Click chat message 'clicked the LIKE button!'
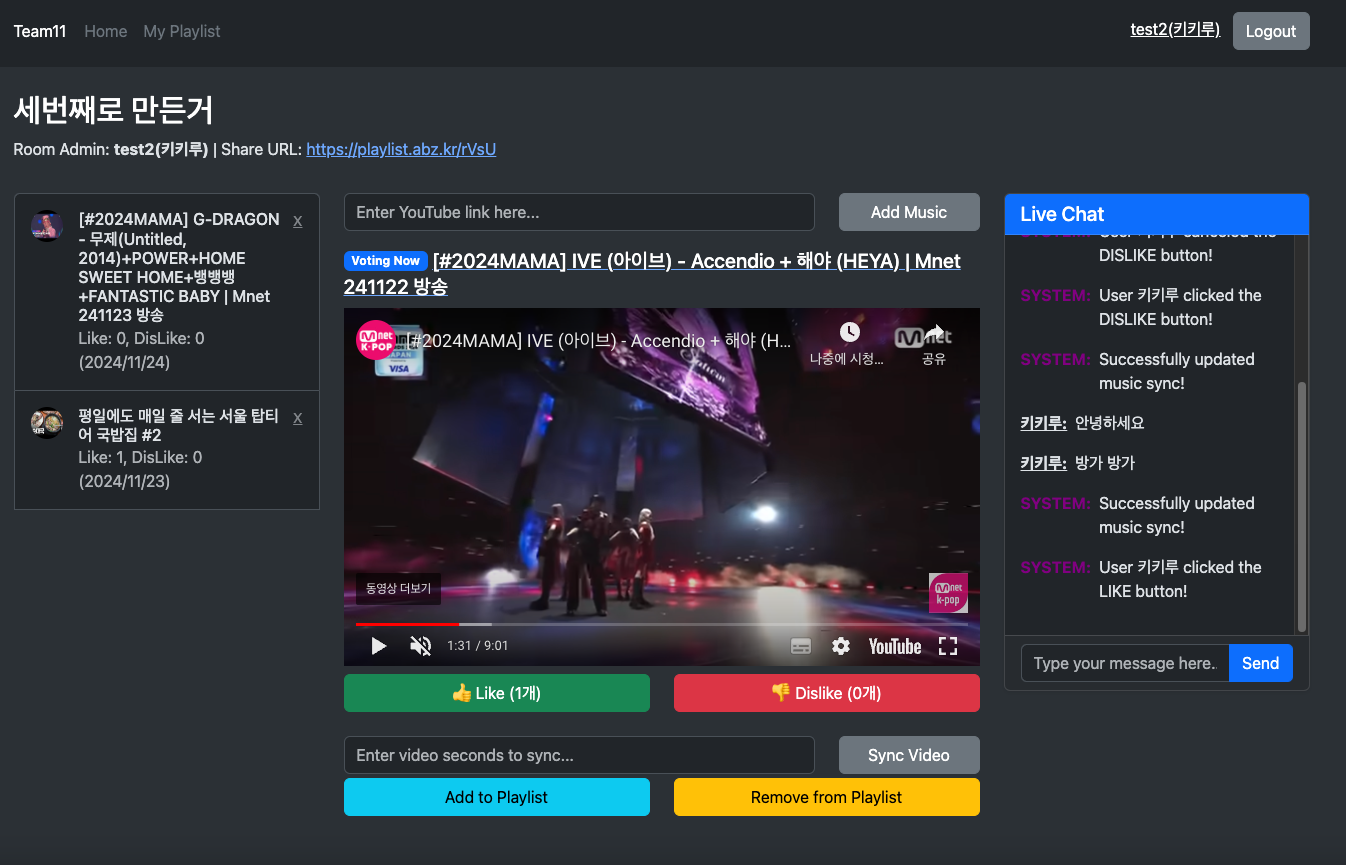The image size is (1346, 865). tap(1180, 579)
